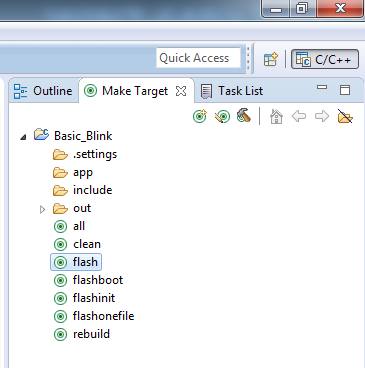Select the flashonefile make target
Viewport: 365px width, 368px height.
(94, 316)
